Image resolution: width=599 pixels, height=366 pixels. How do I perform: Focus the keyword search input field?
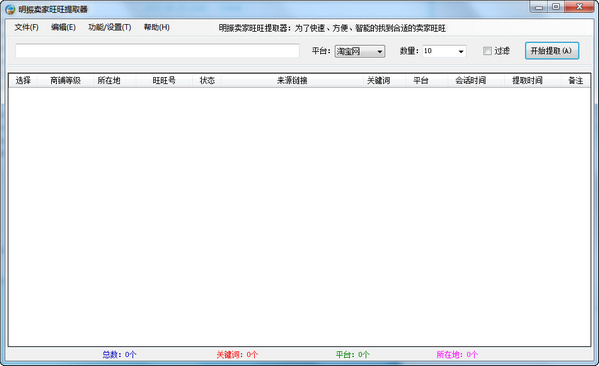[157, 51]
